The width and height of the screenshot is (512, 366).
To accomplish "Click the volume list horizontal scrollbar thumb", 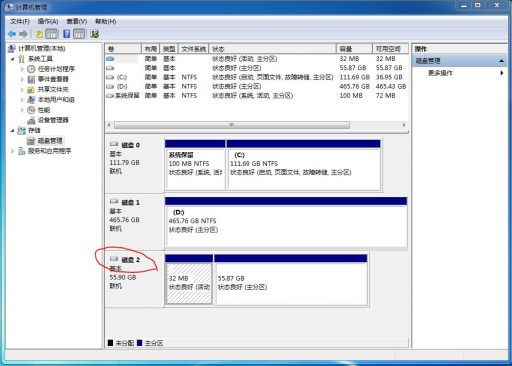I will coord(232,125).
